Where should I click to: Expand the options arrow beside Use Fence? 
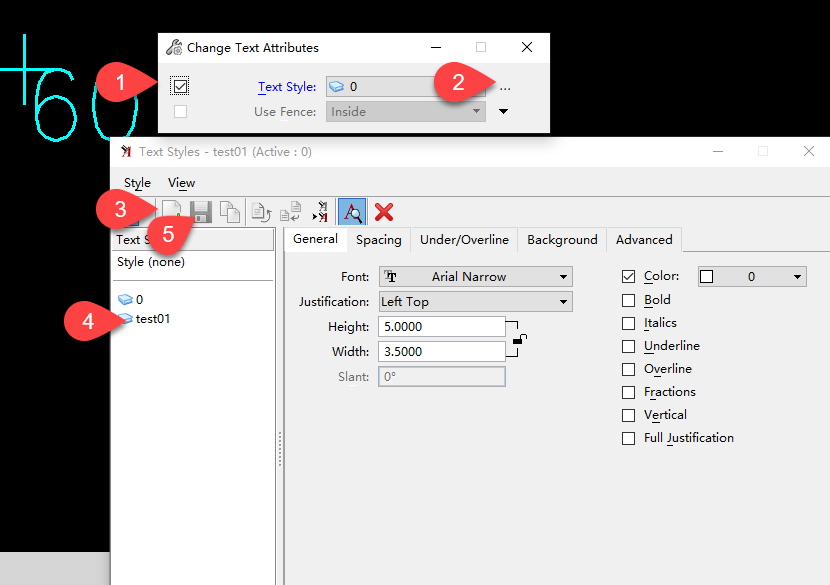(503, 111)
